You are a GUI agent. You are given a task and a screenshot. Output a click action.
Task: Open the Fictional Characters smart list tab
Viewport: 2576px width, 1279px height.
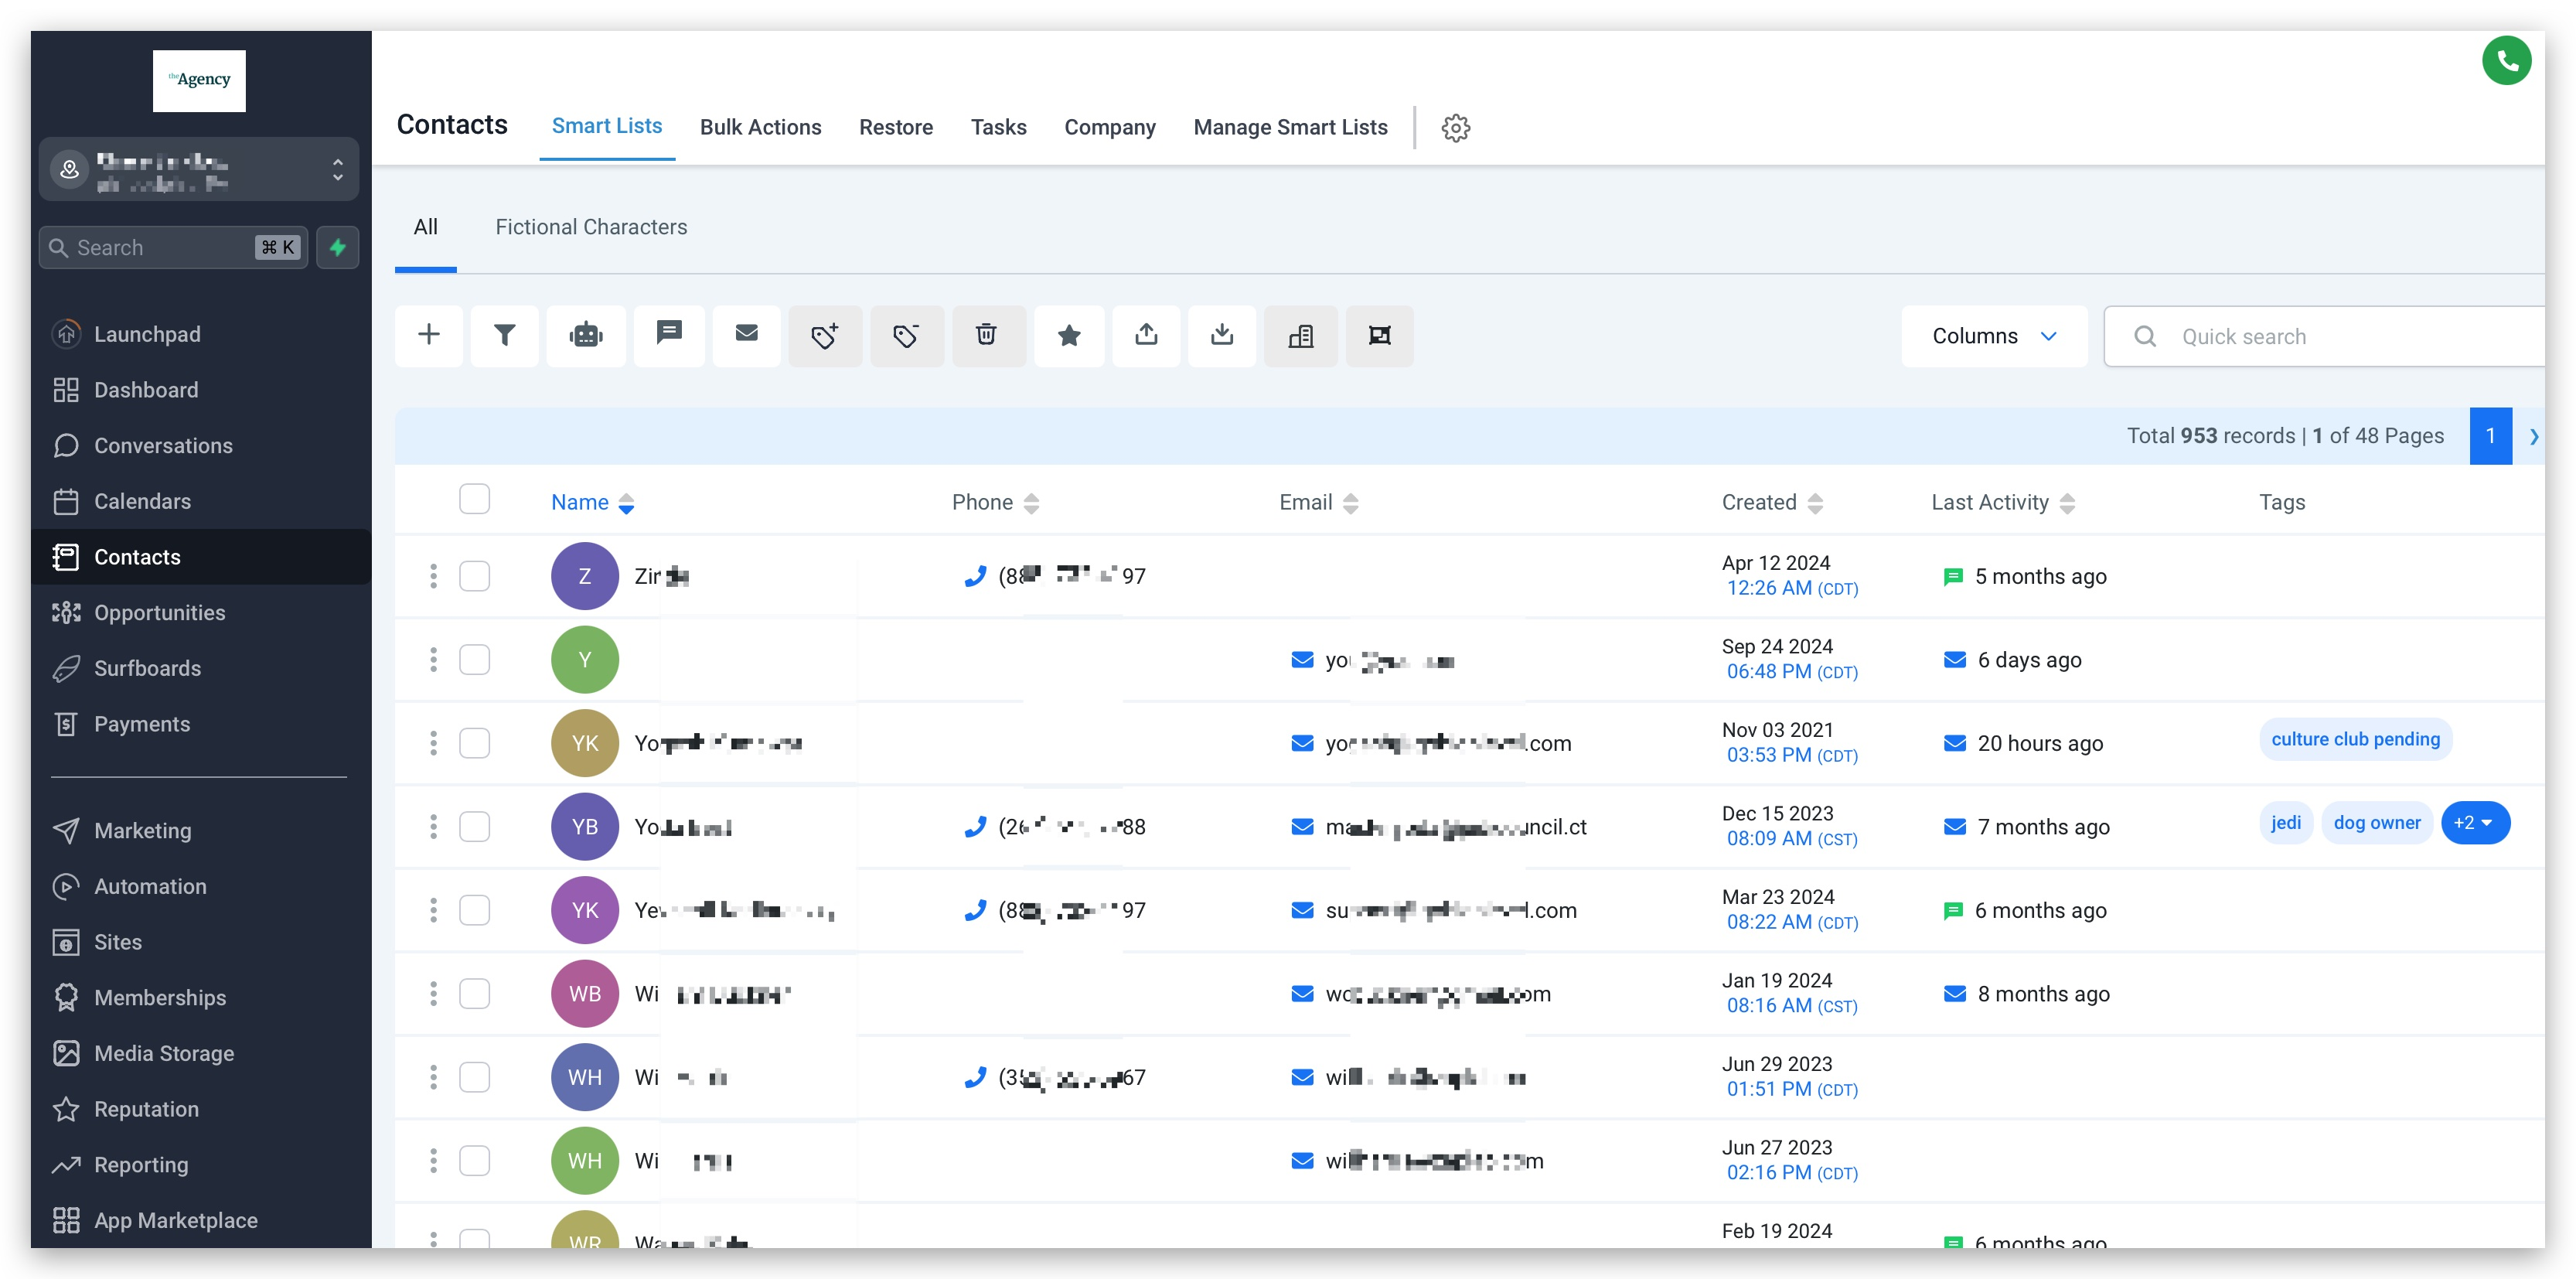[591, 227]
